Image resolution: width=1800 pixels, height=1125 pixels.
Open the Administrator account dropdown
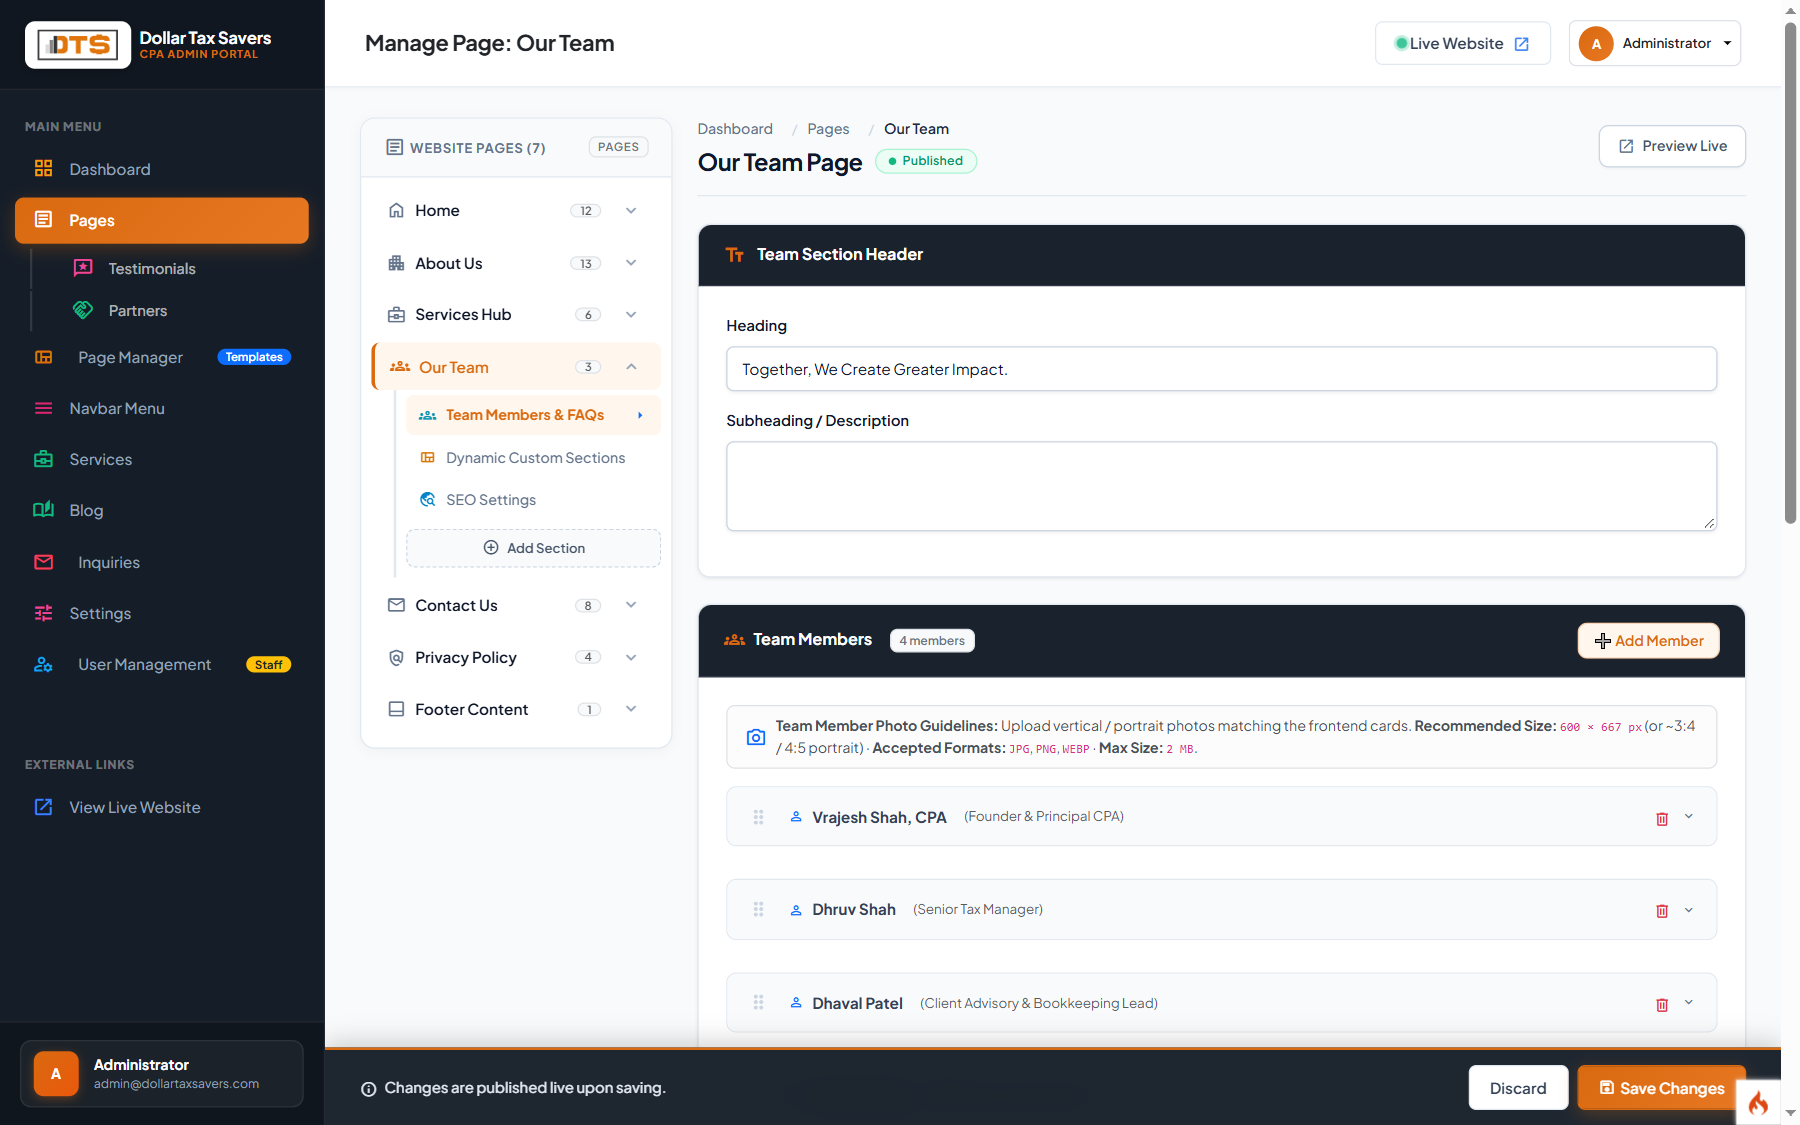click(1654, 44)
